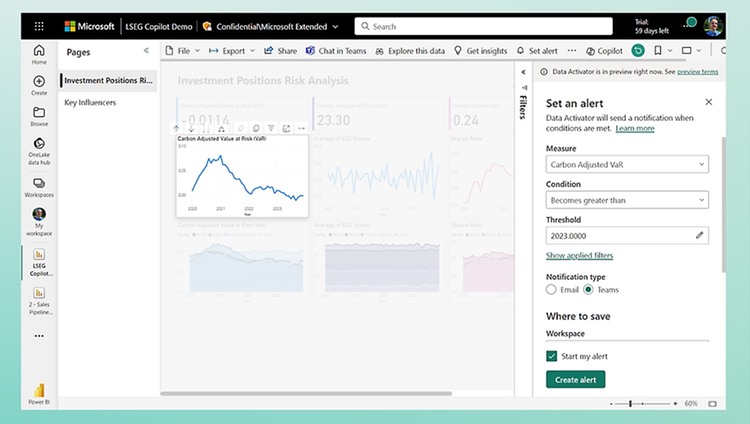Click Share in the toolbar

tap(281, 51)
